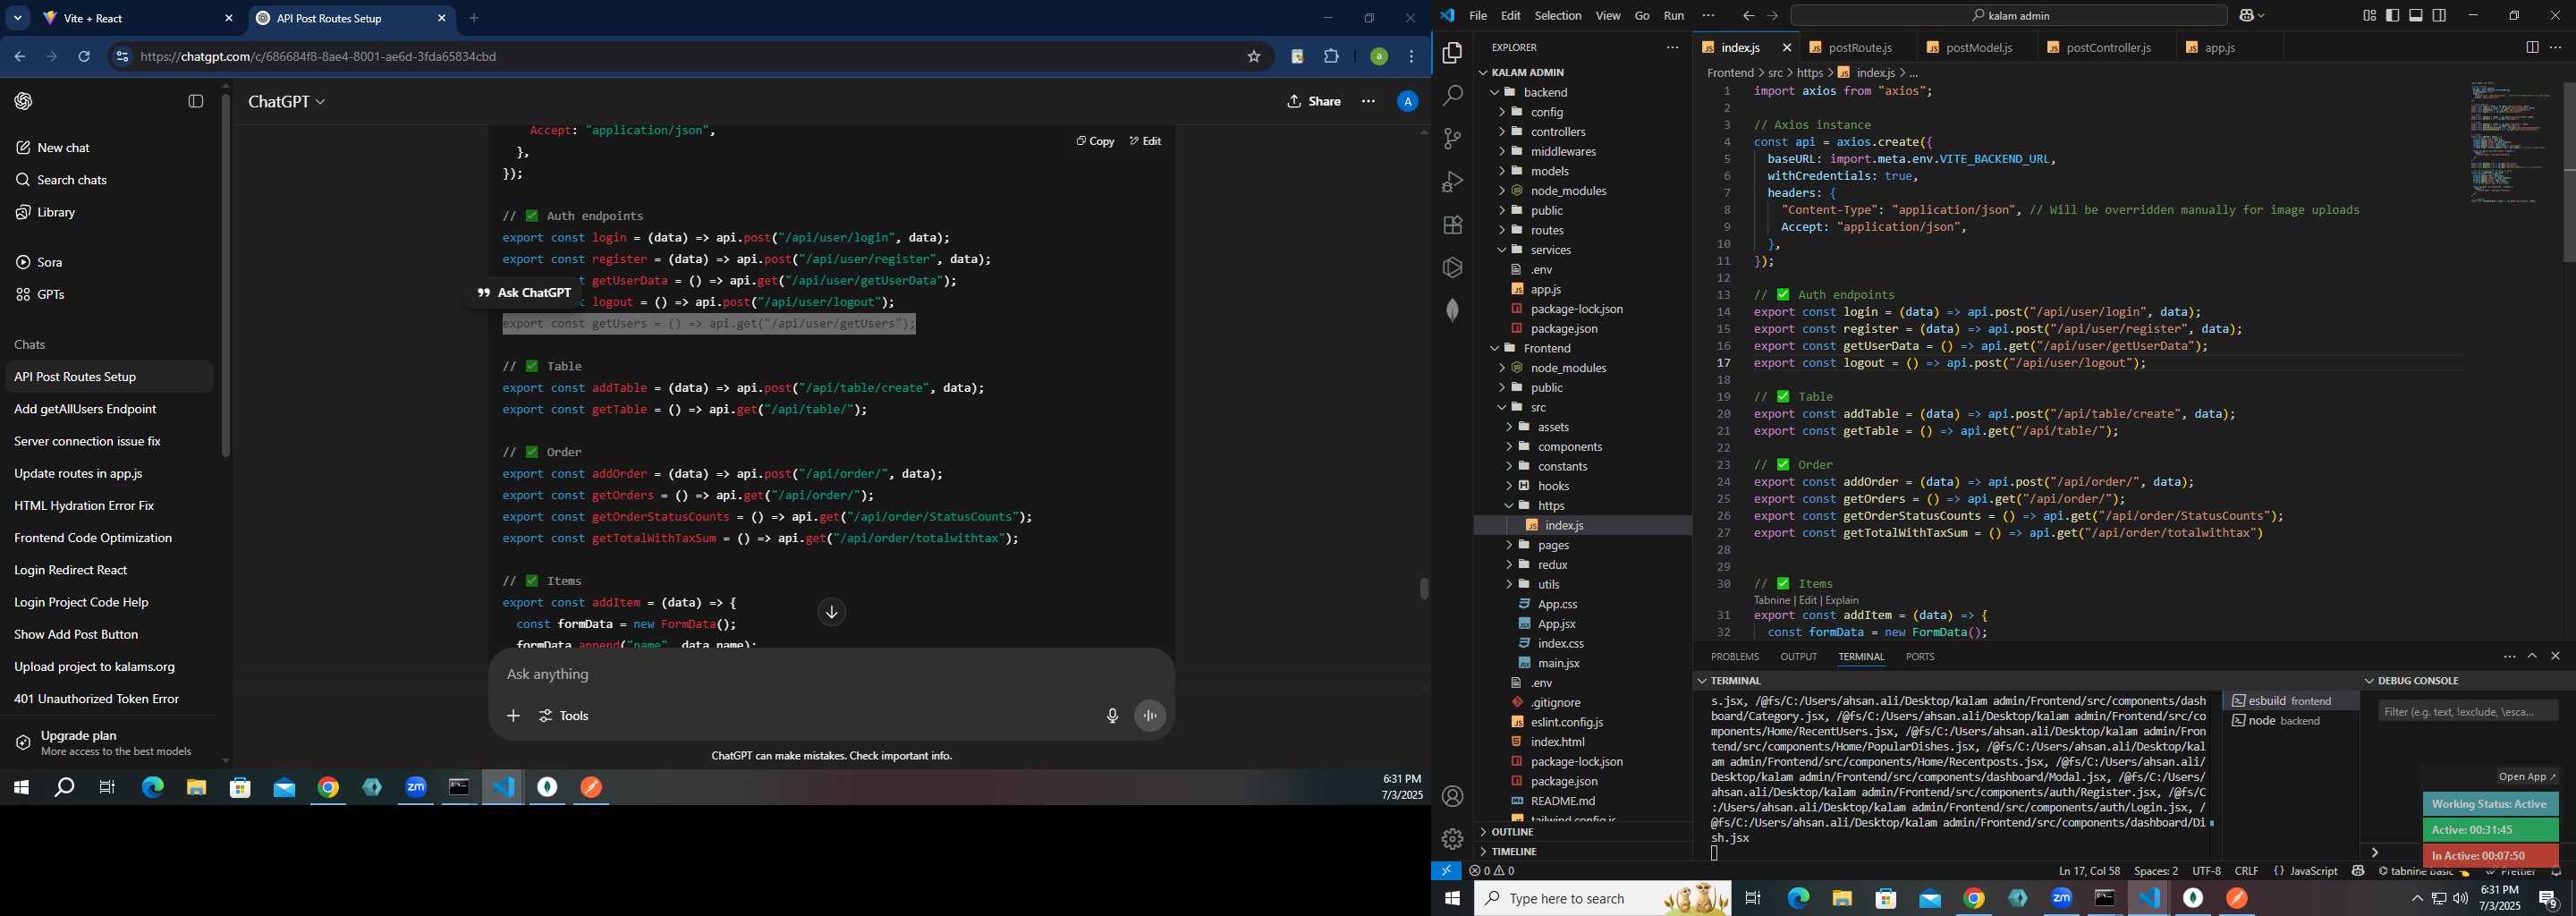Open the Tools button in ChatGPT composer
This screenshot has height=916, width=2576.
[x=564, y=716]
